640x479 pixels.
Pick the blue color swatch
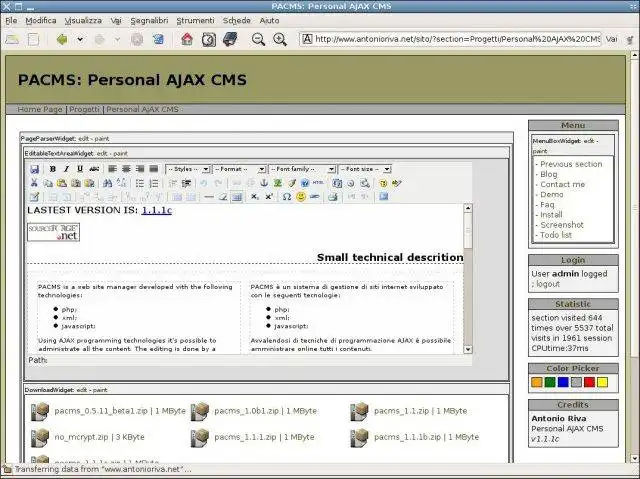coord(563,382)
